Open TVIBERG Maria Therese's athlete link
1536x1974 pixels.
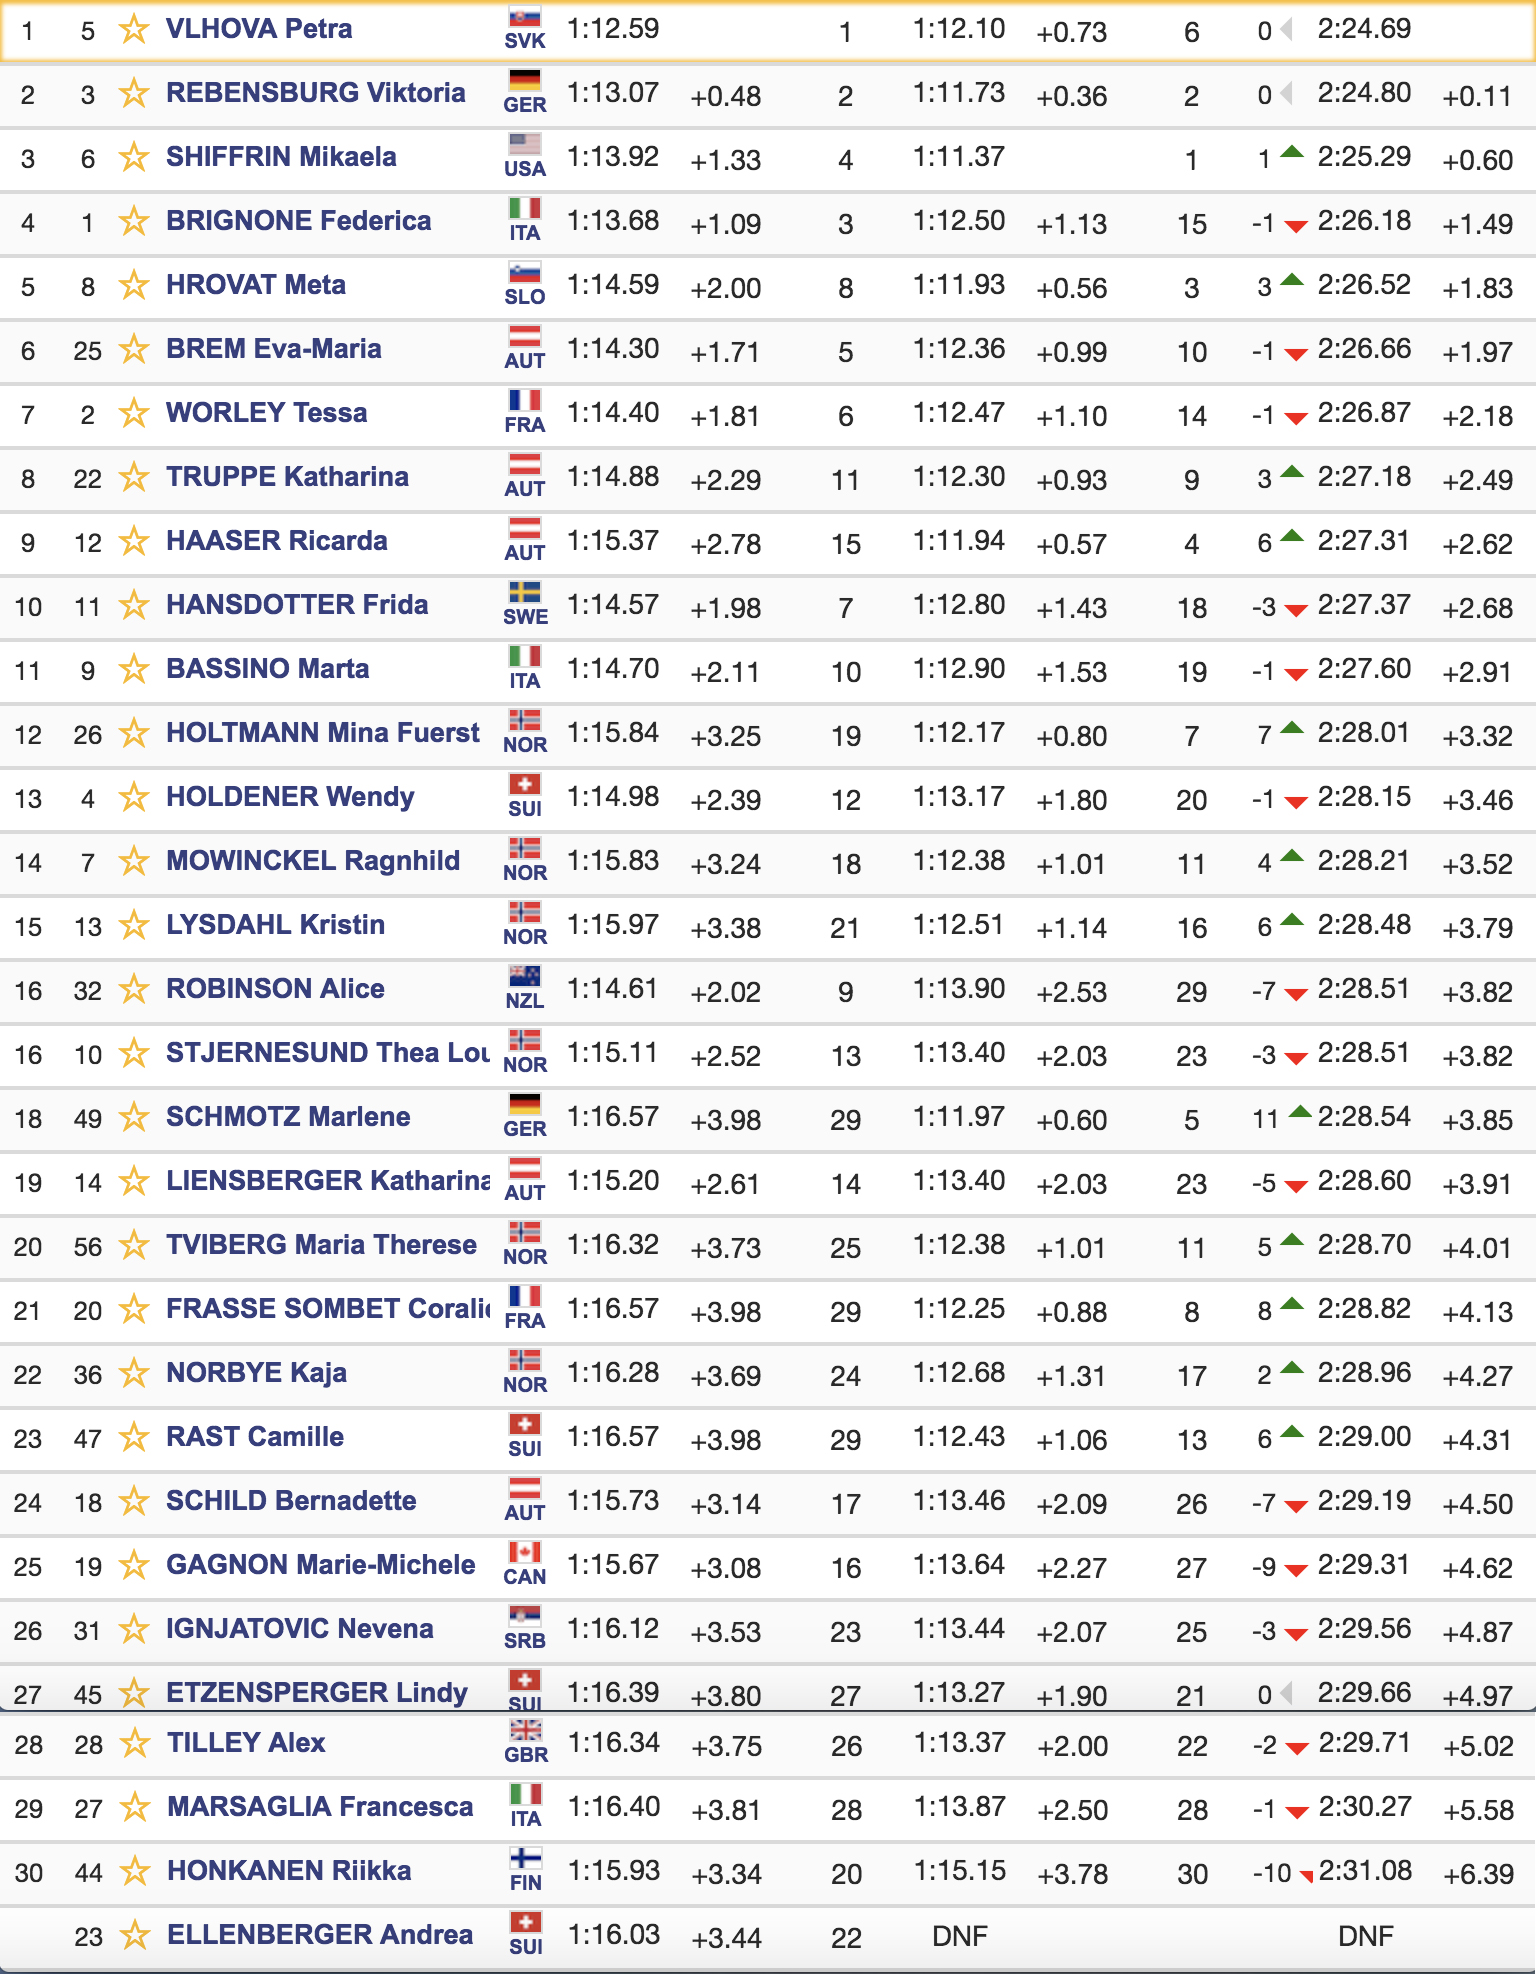tap(321, 1244)
